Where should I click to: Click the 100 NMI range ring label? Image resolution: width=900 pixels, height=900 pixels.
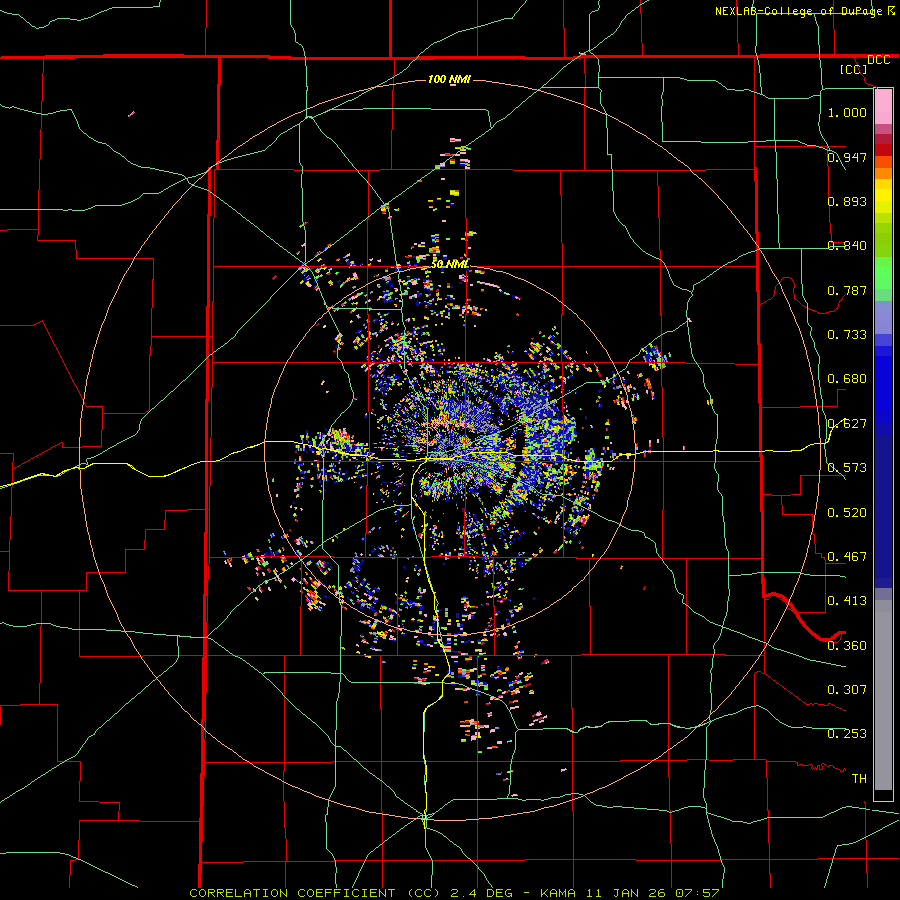point(449,79)
